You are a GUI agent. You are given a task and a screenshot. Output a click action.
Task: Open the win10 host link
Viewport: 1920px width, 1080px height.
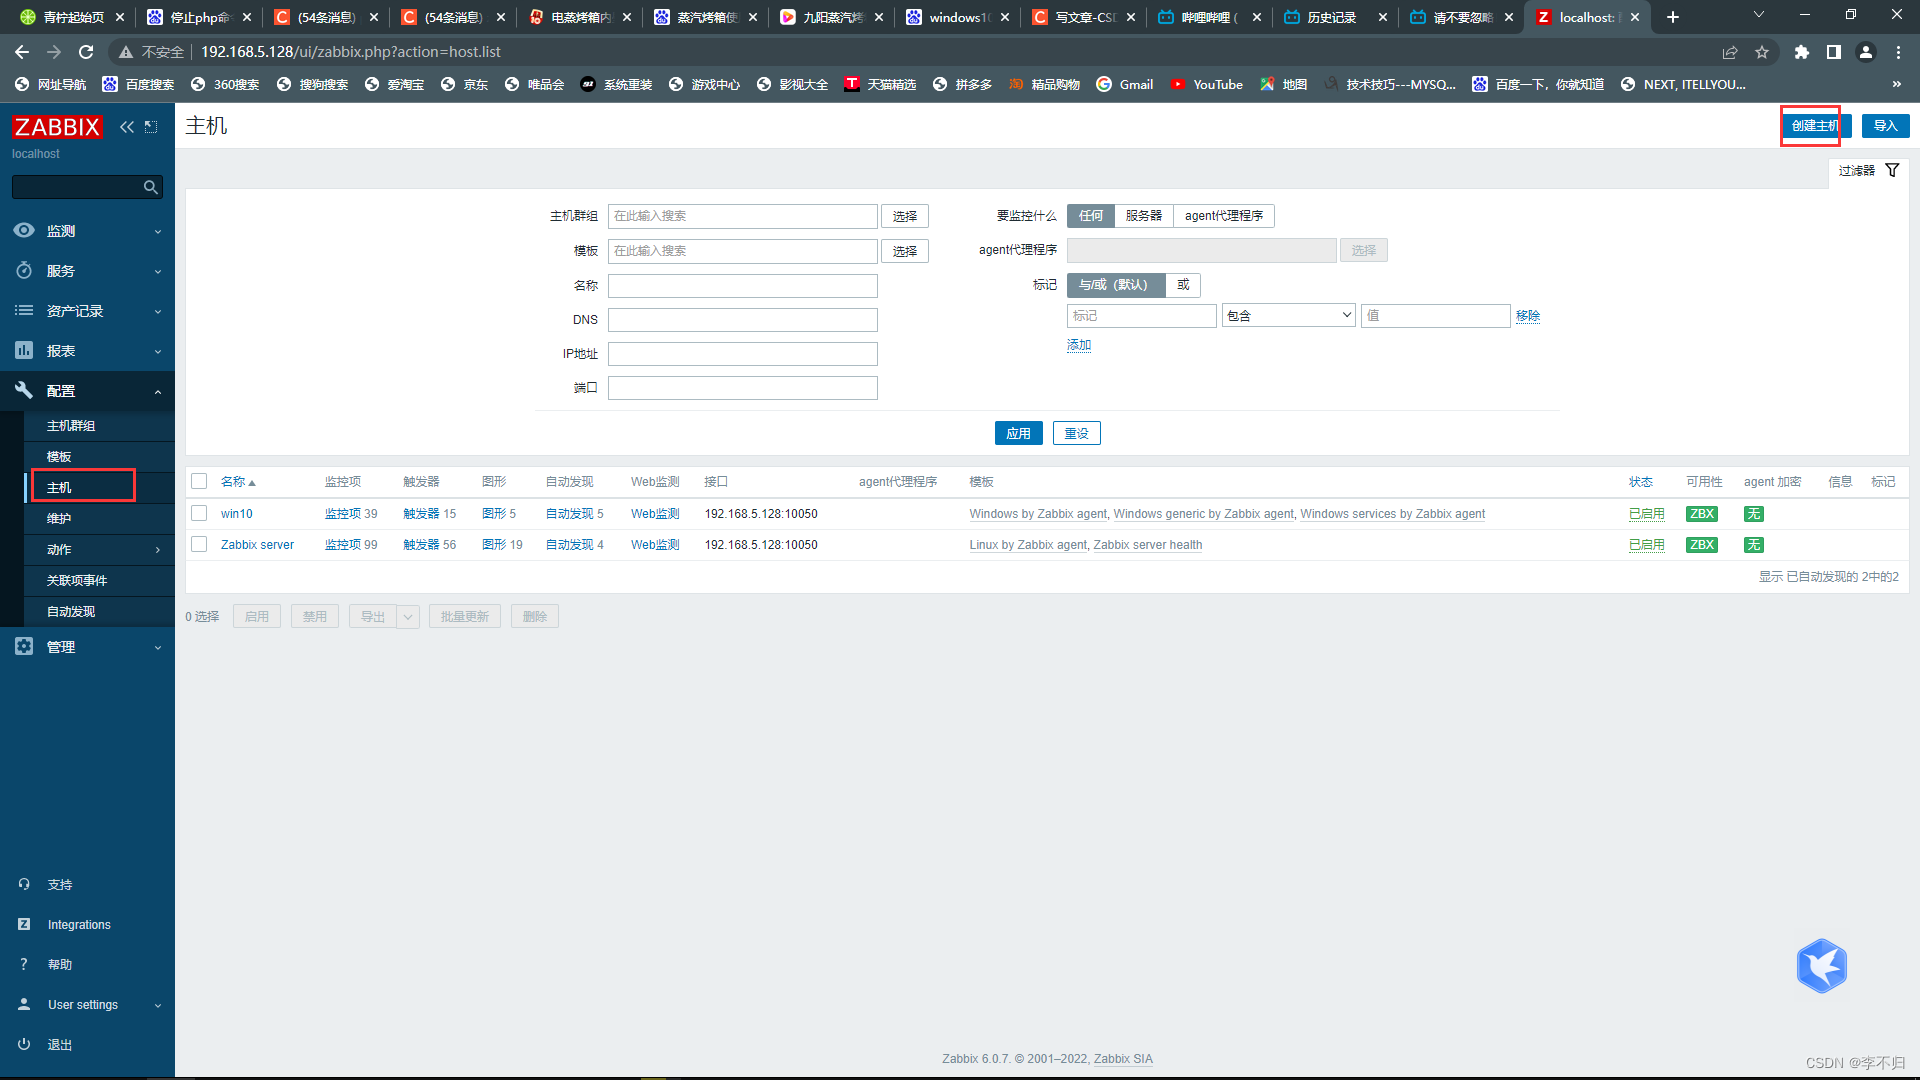tap(237, 514)
